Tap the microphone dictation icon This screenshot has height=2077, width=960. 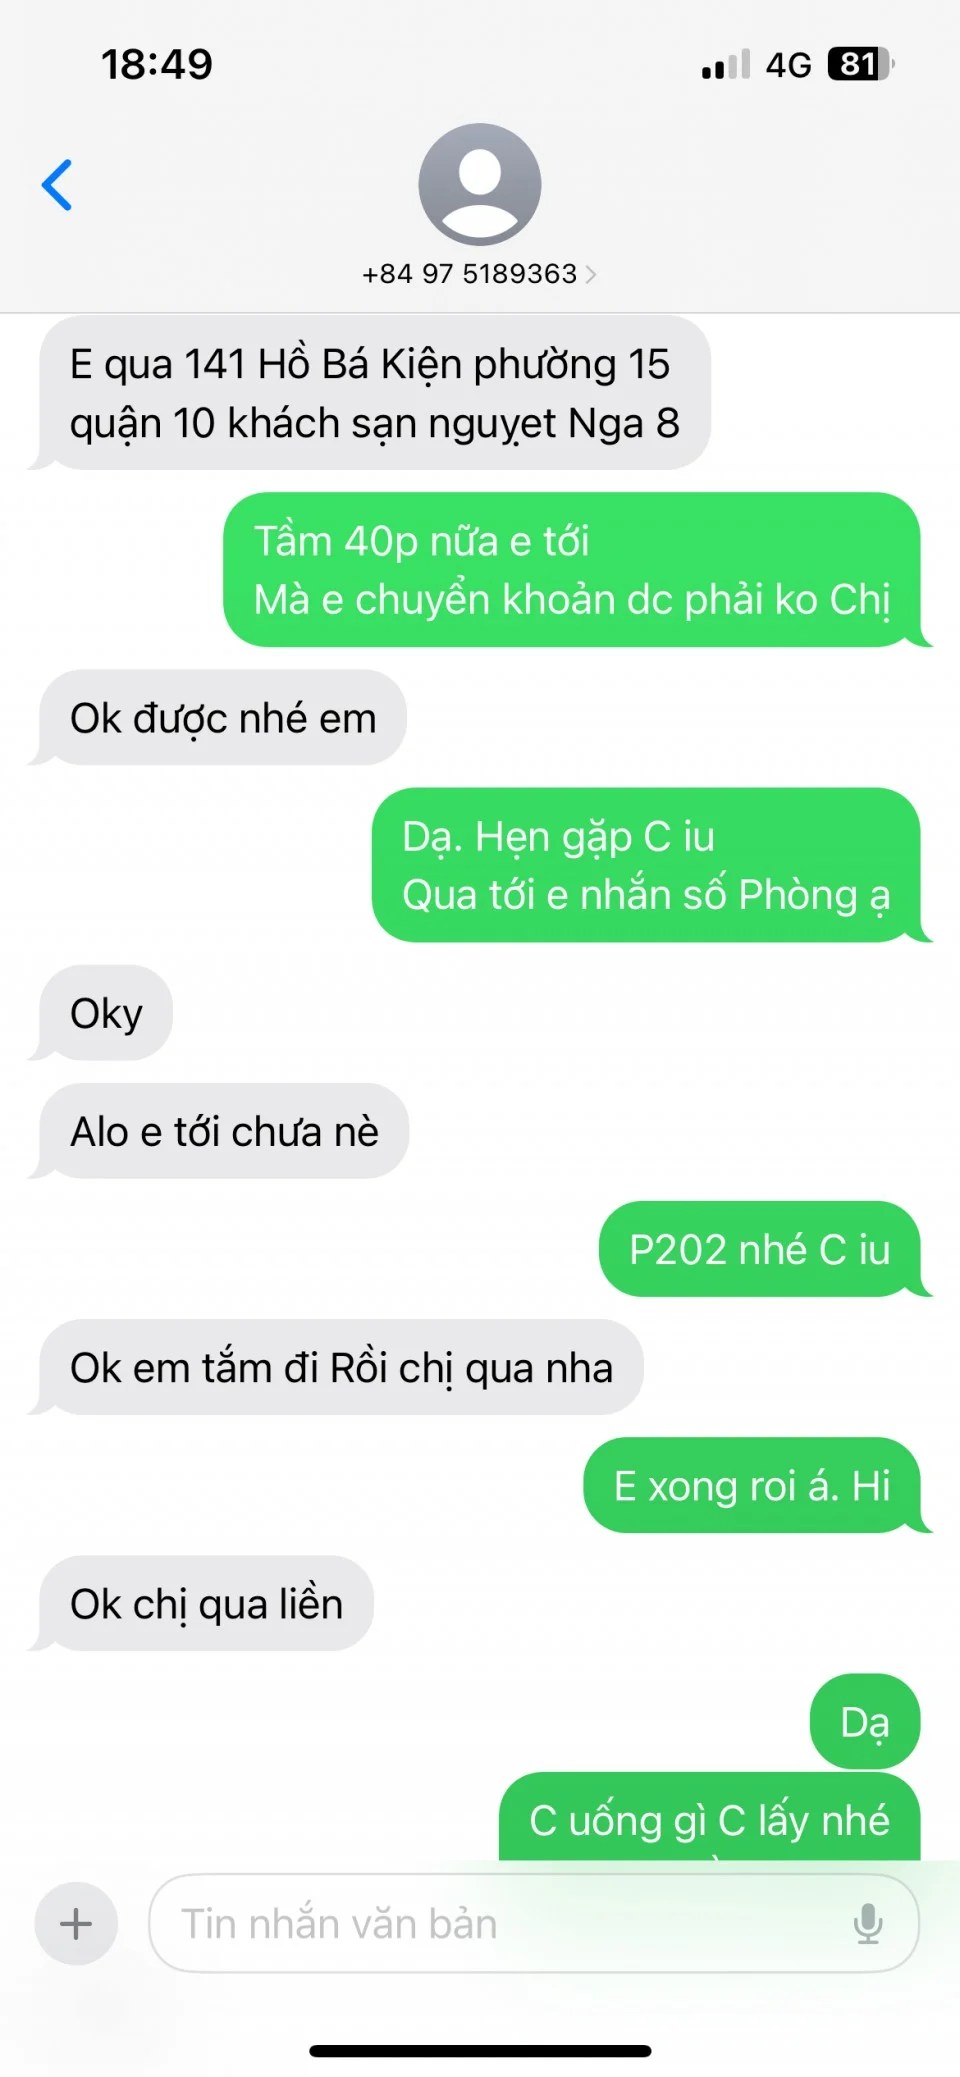868,1923
